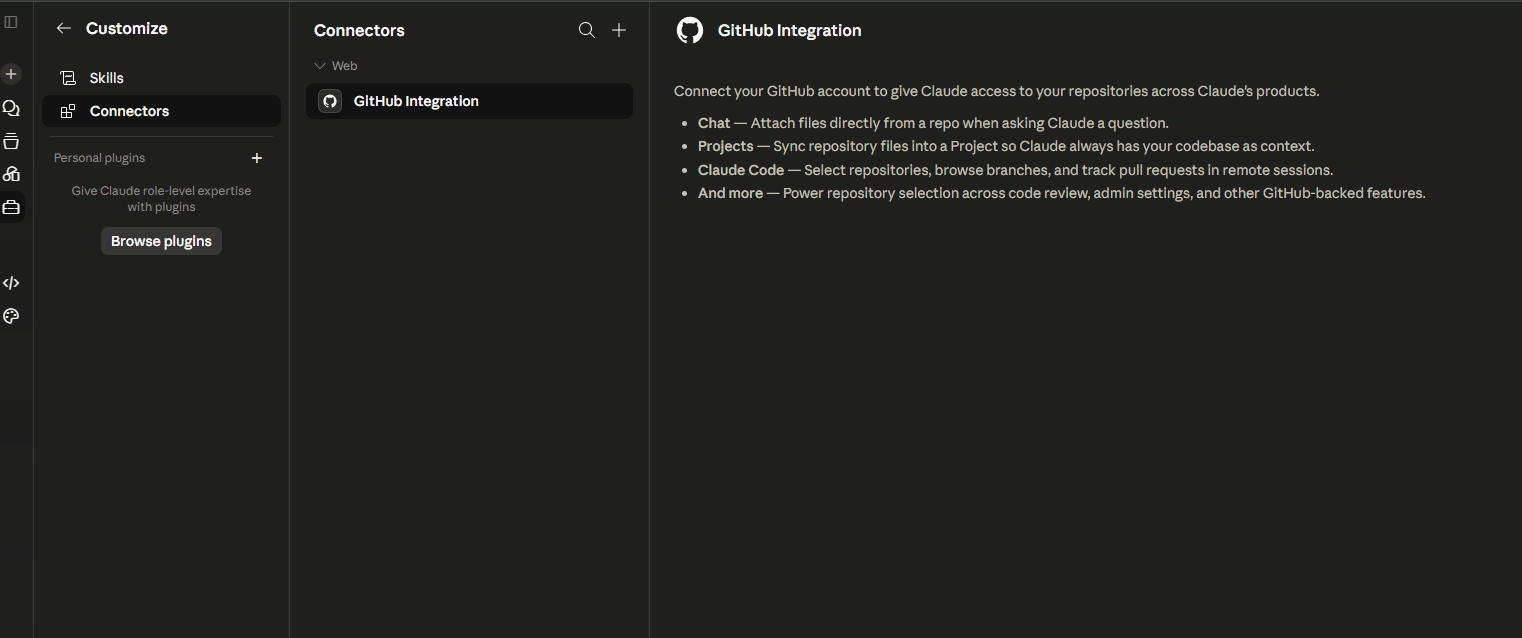Open the Chats bubble icon
This screenshot has width=1522, height=638.
pyautogui.click(x=11, y=108)
